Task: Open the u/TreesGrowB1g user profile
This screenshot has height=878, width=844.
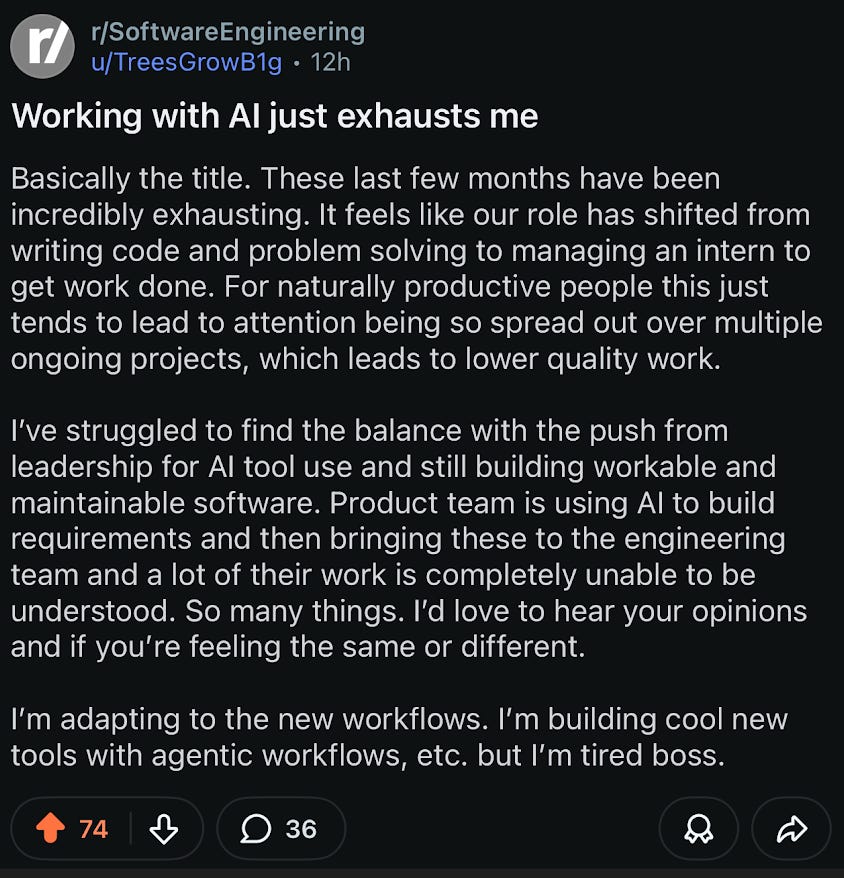Action: click(187, 62)
